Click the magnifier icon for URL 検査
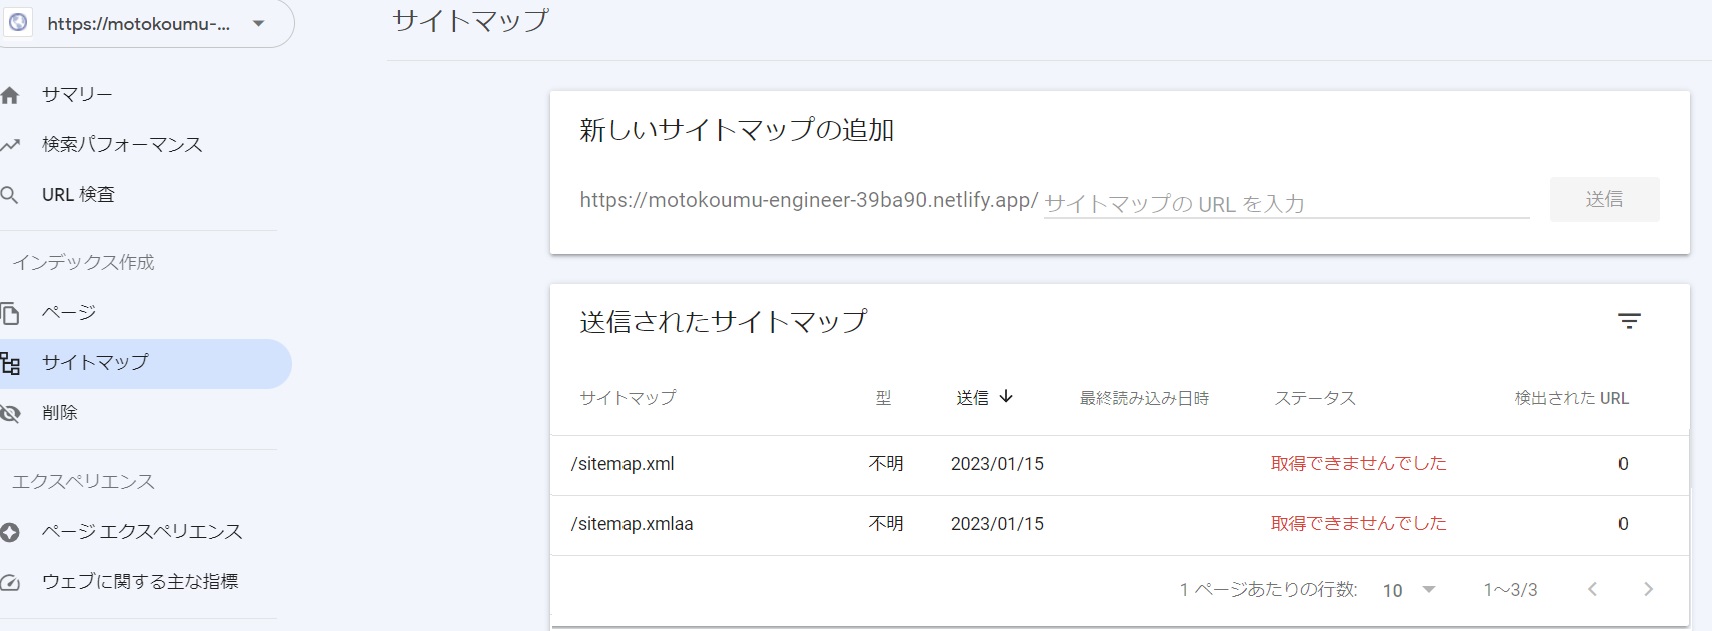 tap(10, 195)
